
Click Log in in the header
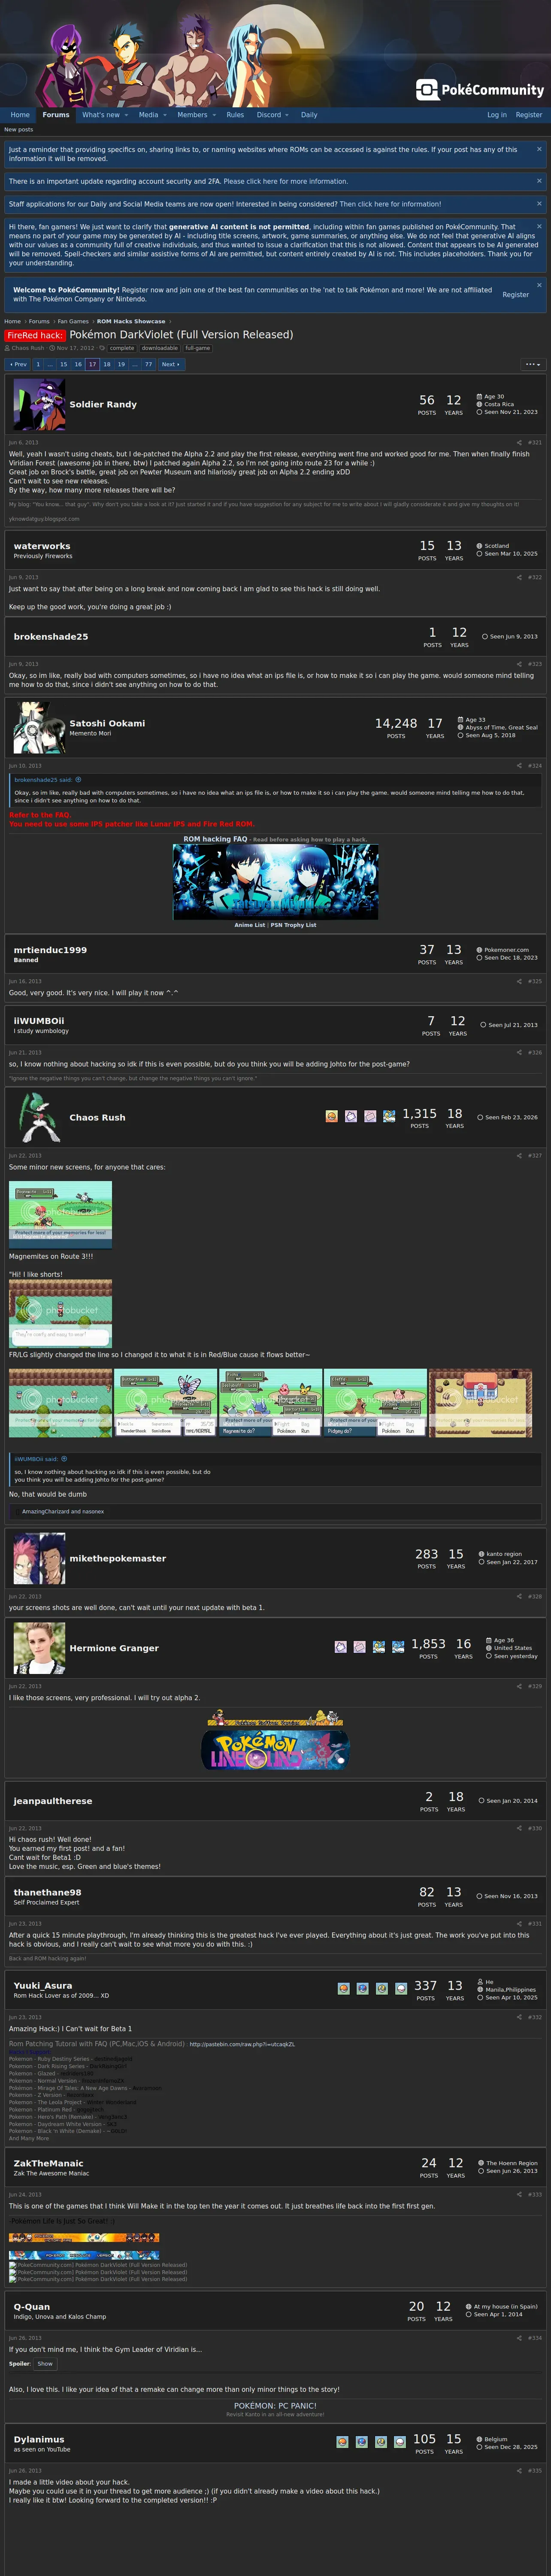click(x=497, y=115)
